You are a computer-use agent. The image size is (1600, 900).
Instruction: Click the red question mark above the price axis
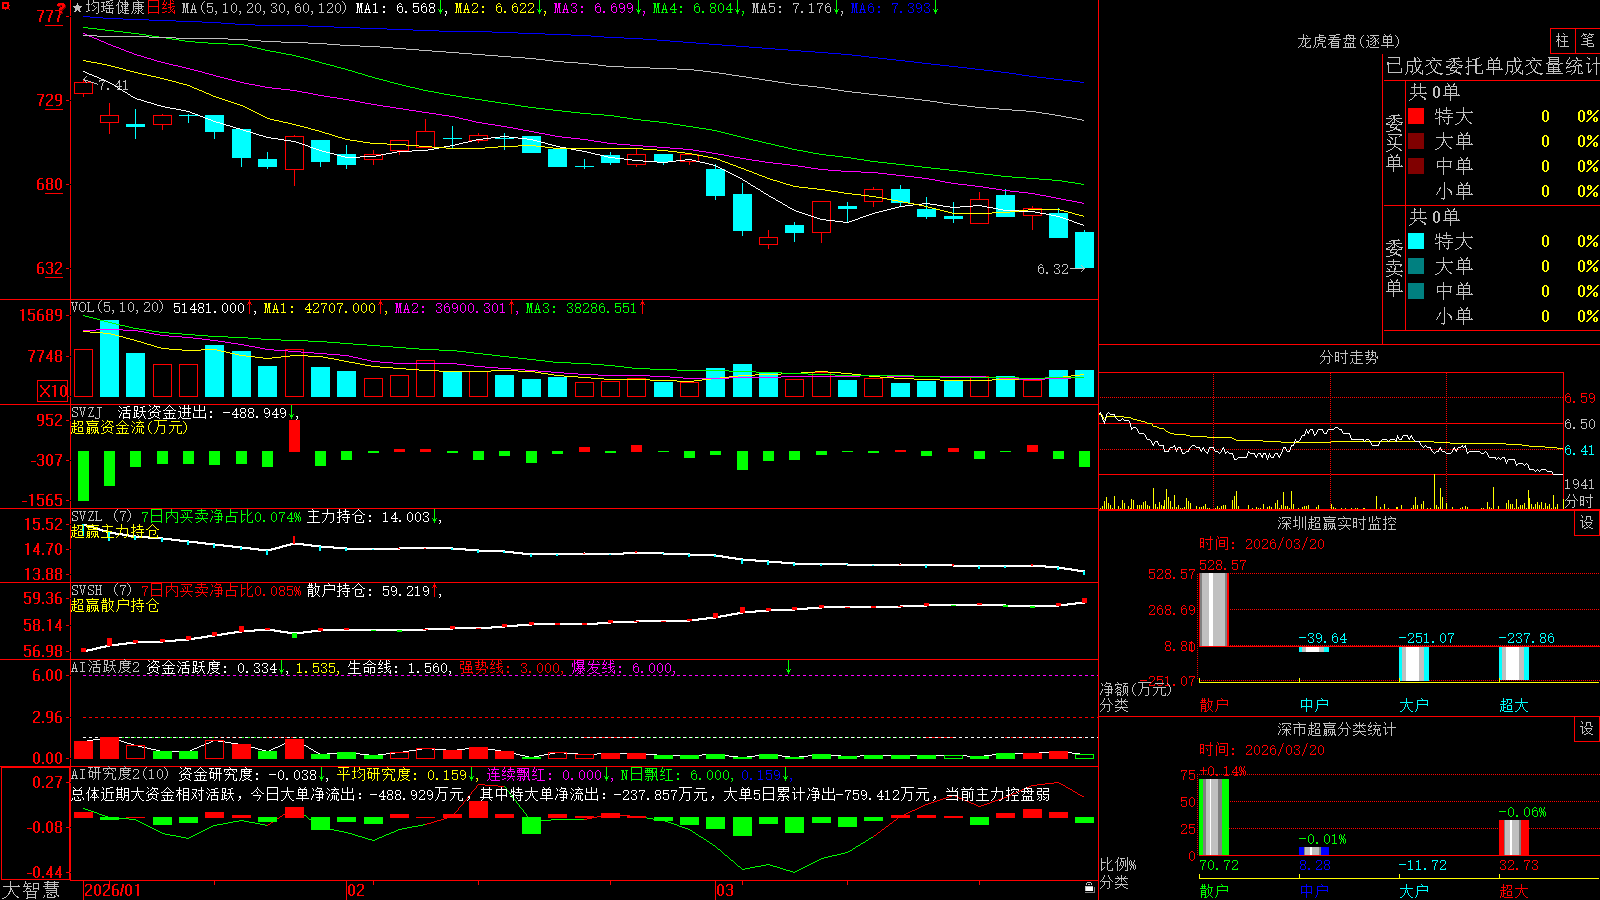point(61,9)
